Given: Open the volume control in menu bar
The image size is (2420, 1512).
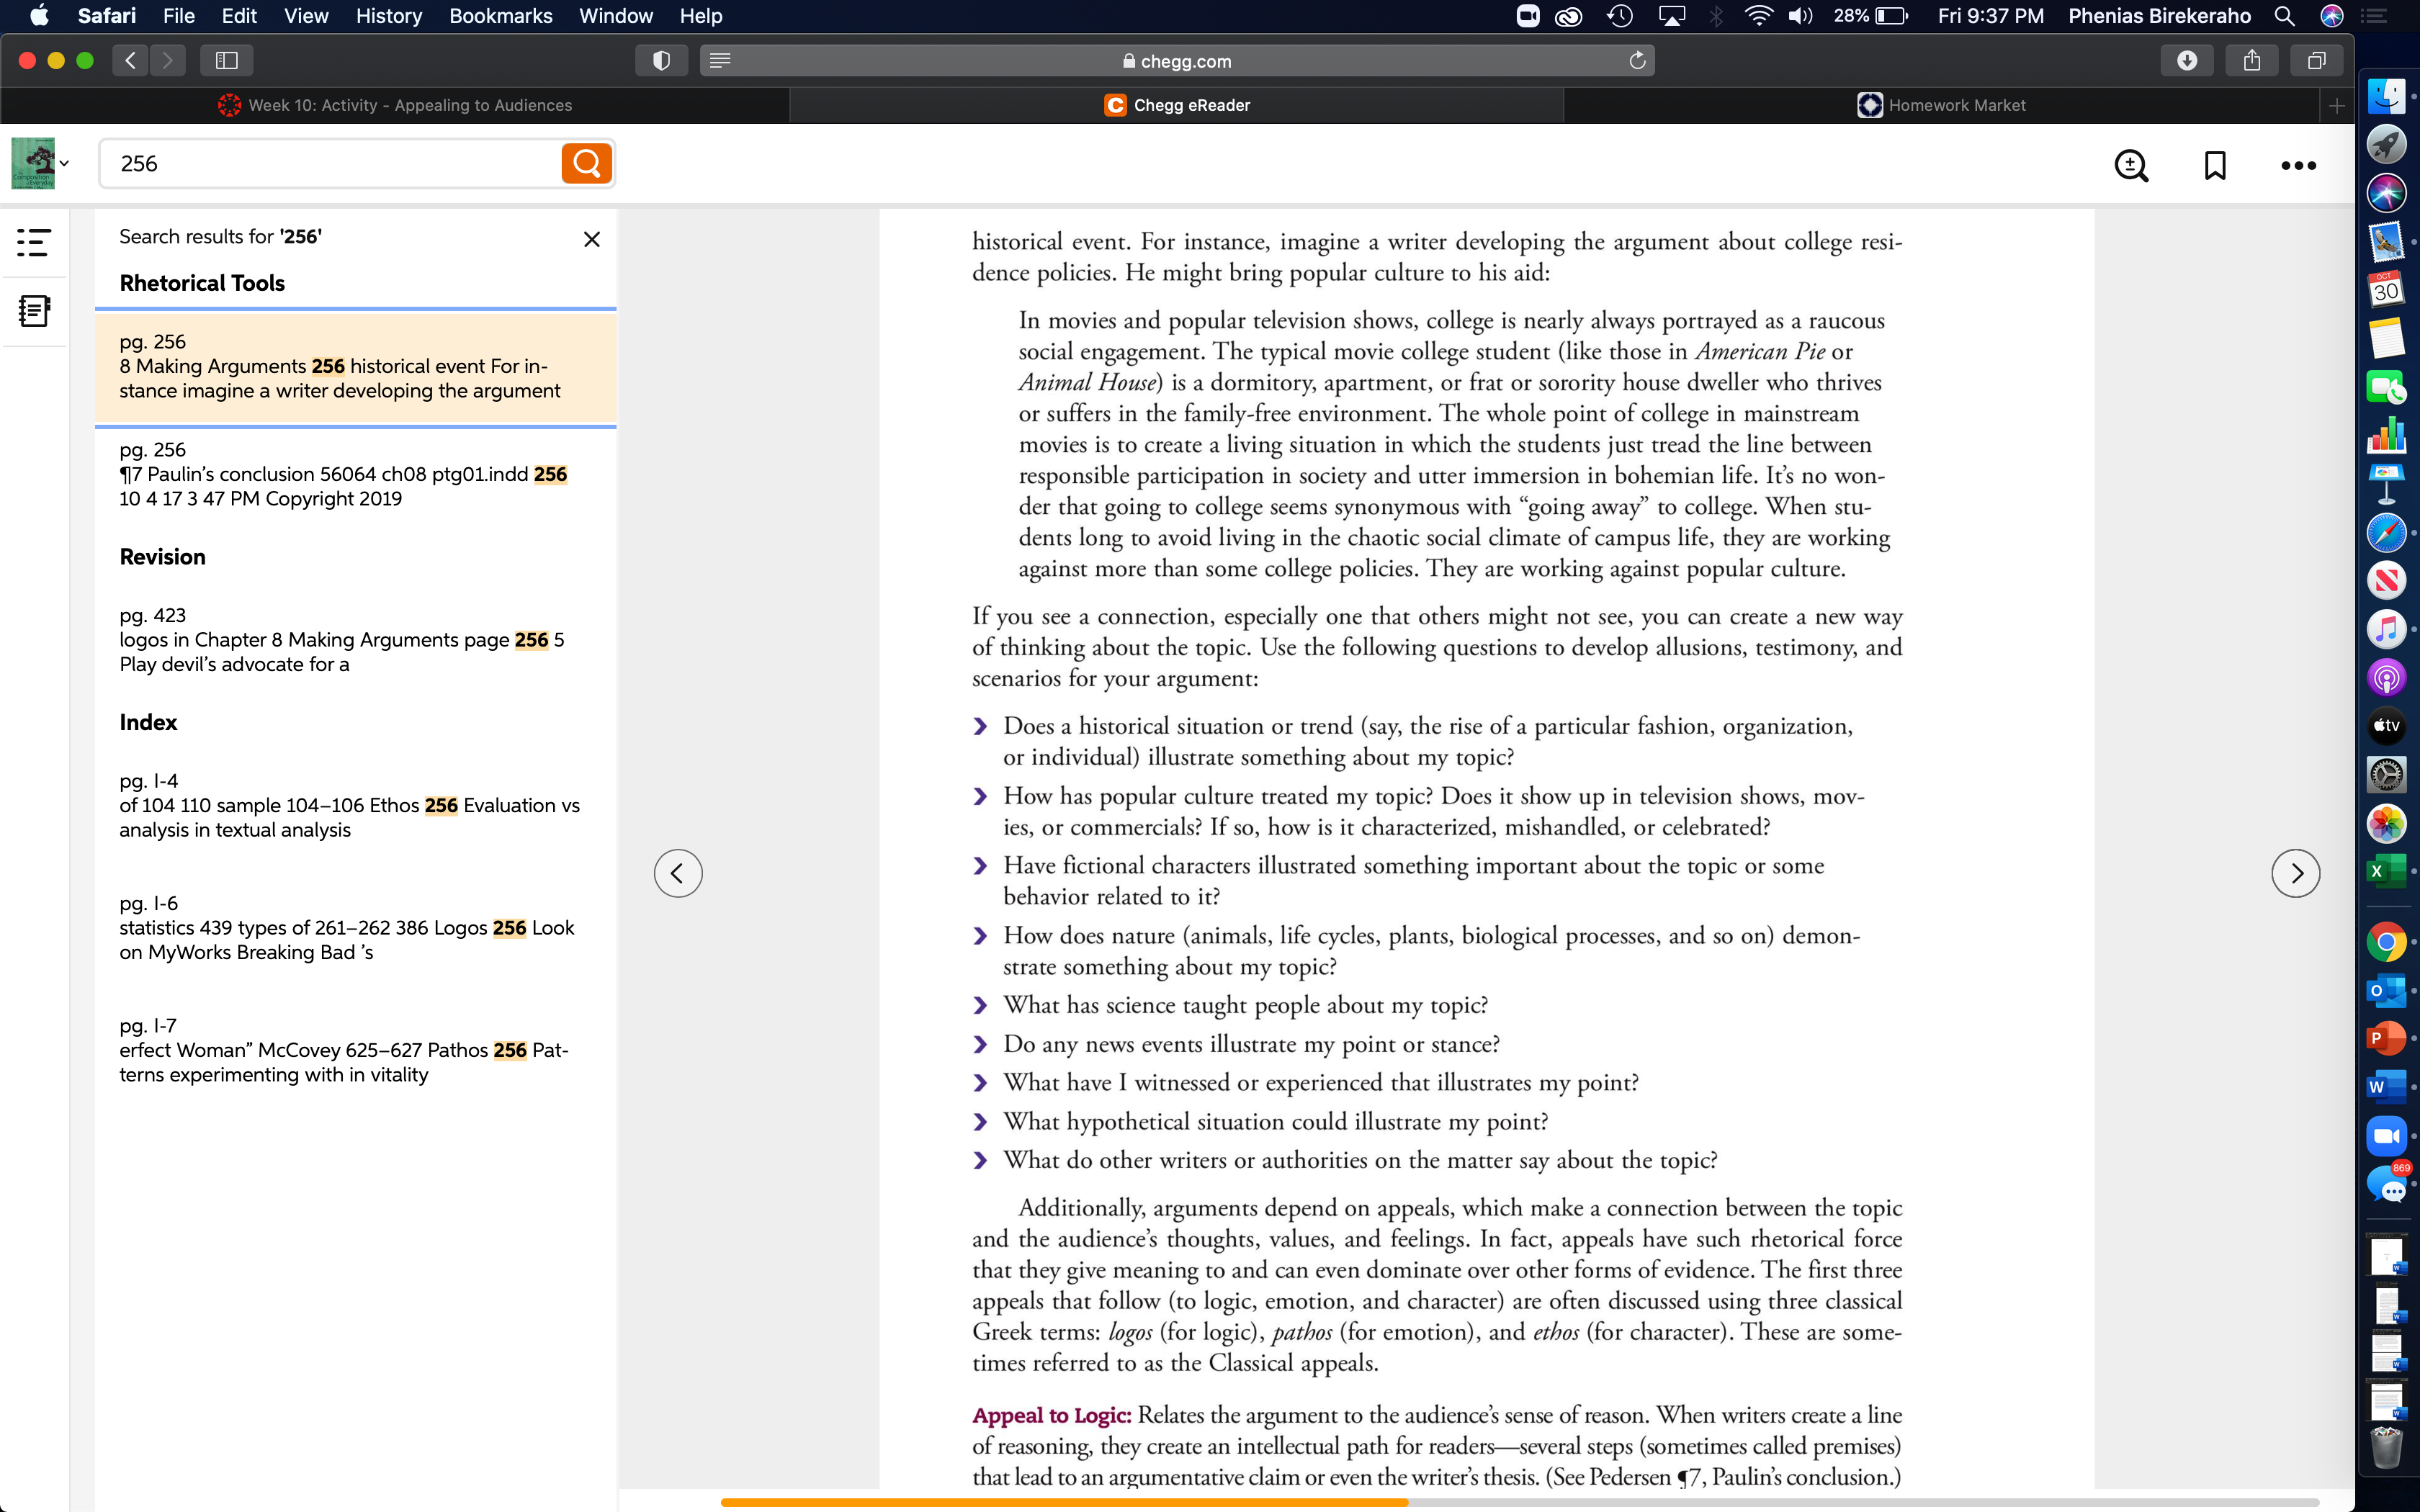Looking at the screenshot, I should pyautogui.click(x=1800, y=16).
